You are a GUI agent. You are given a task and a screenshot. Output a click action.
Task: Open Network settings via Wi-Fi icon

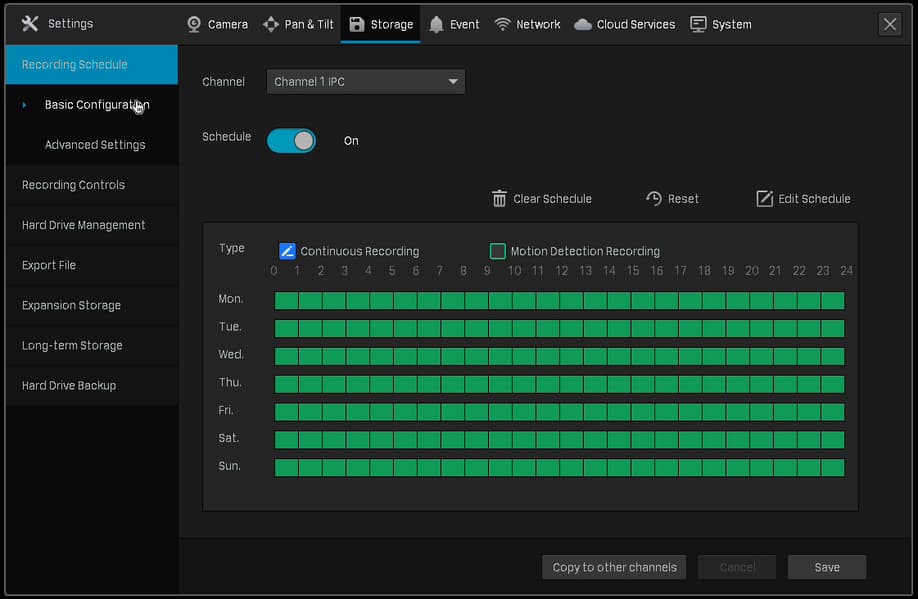pos(503,24)
